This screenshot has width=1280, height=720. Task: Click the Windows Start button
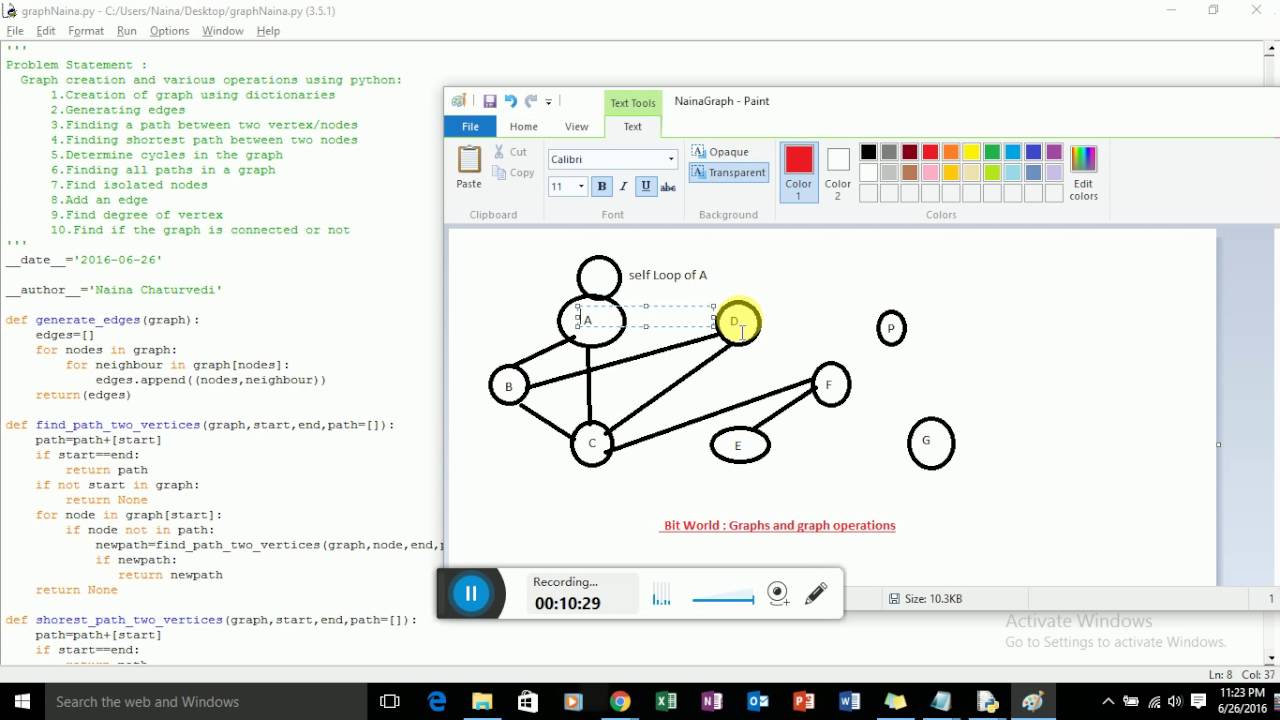[21, 701]
